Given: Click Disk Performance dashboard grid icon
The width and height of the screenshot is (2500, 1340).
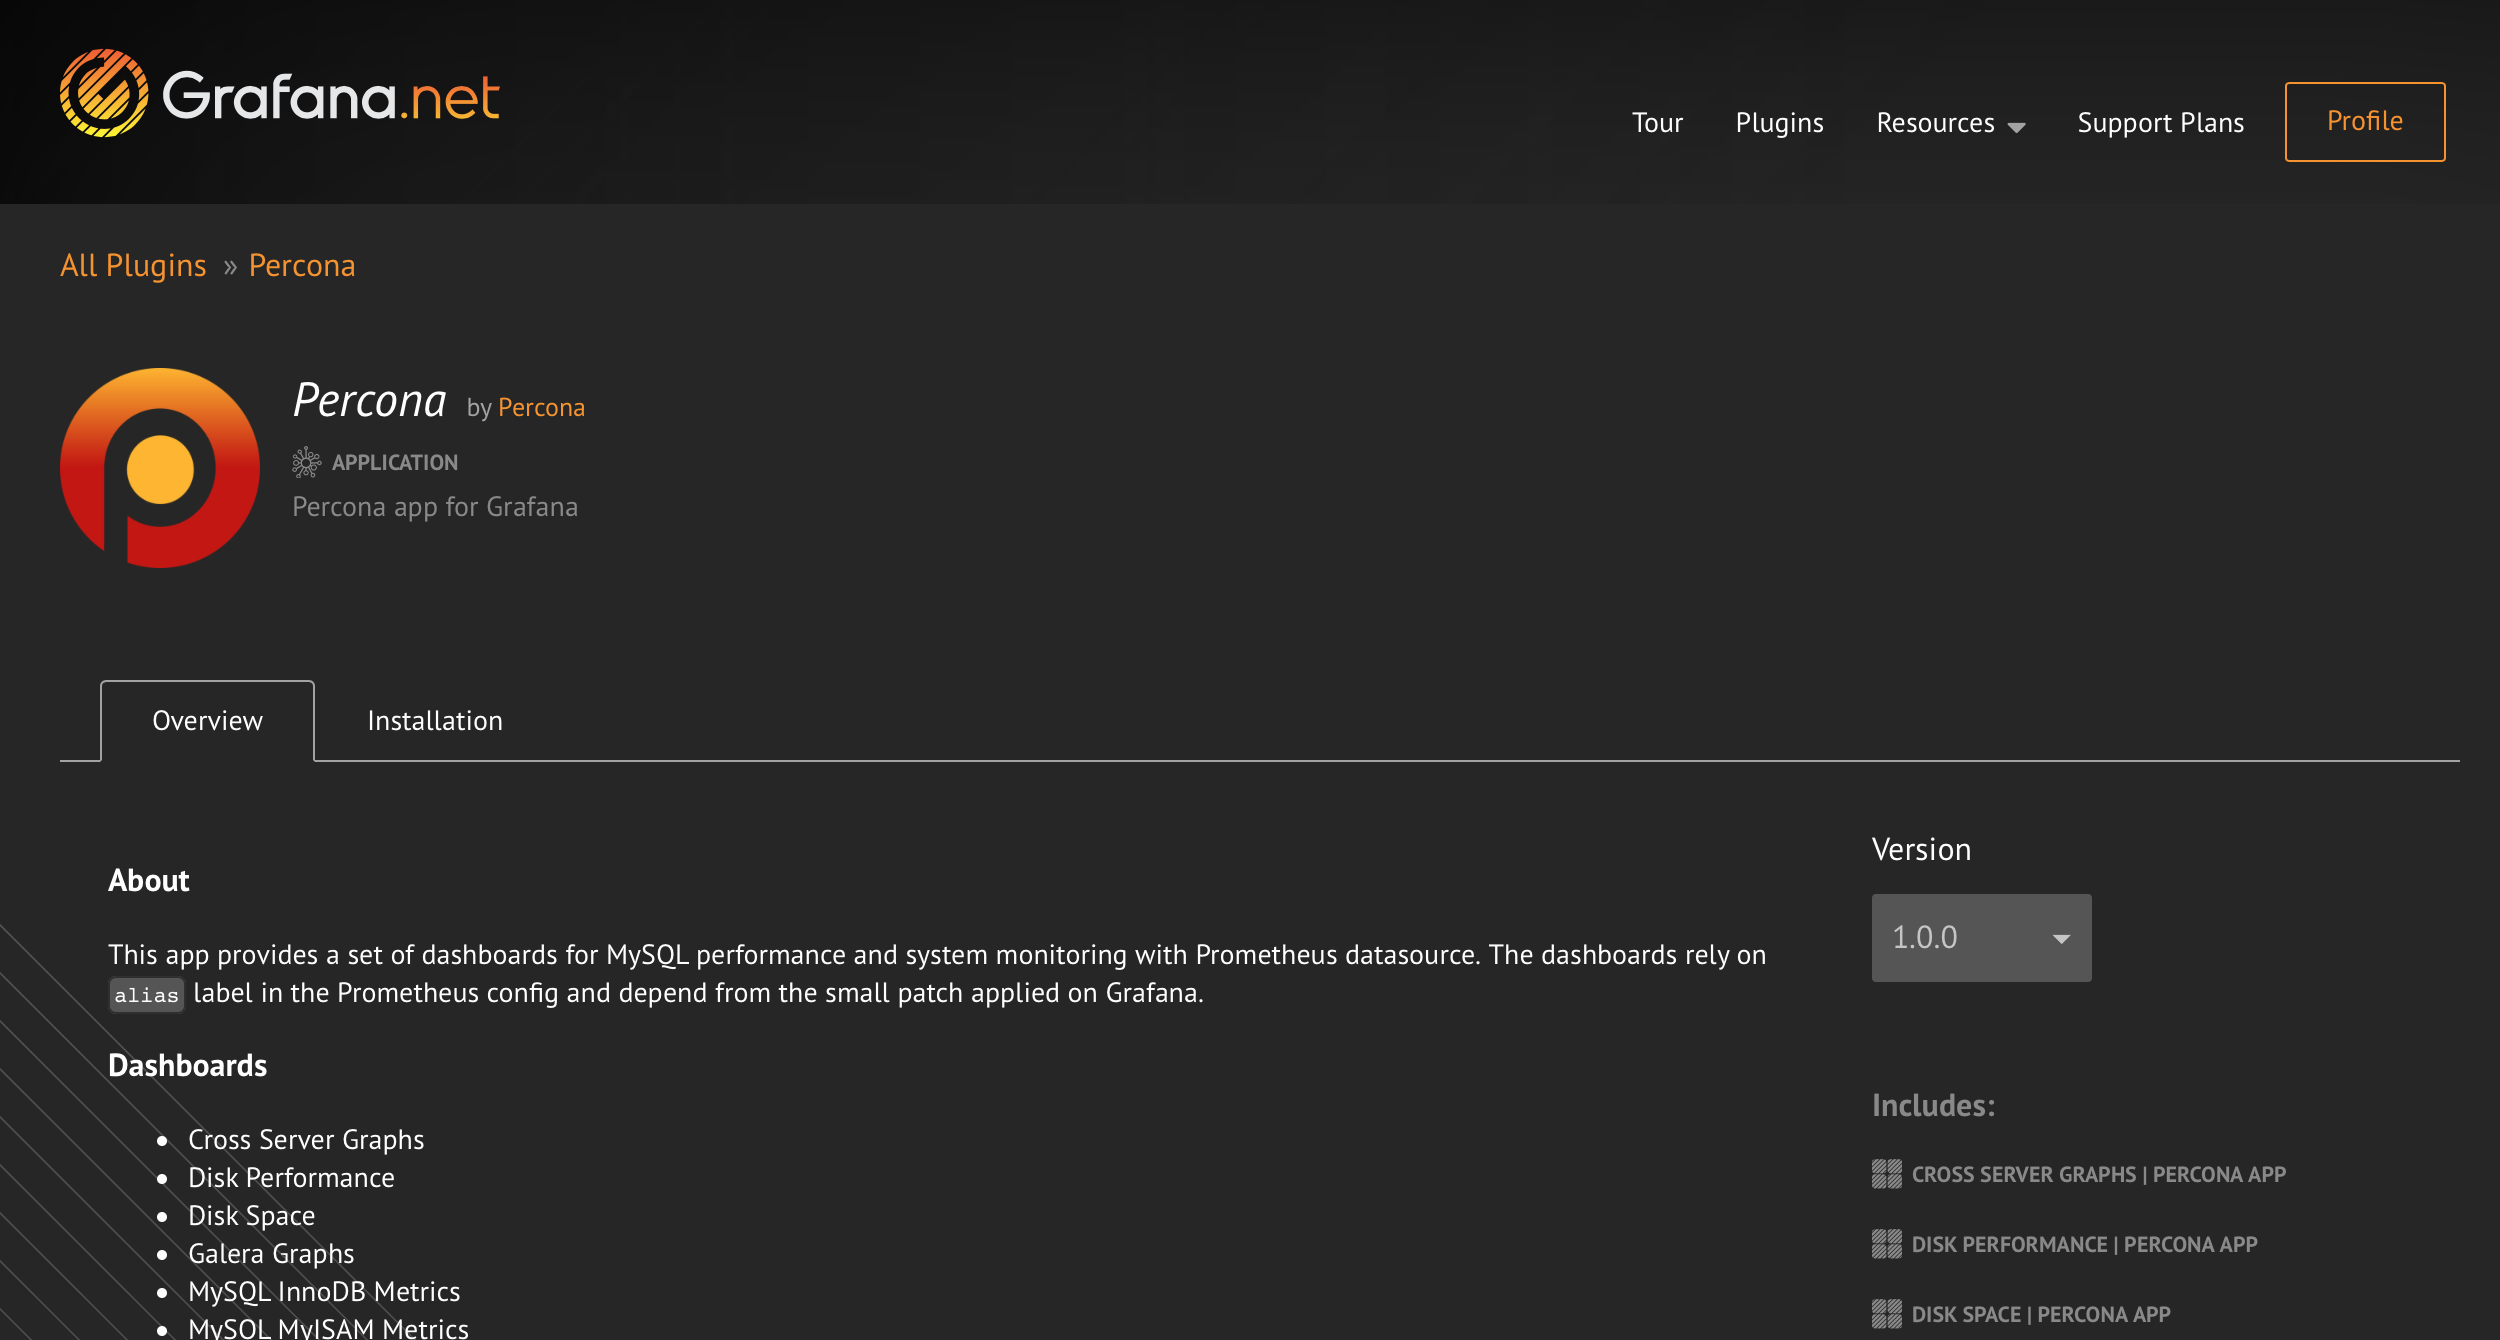Looking at the screenshot, I should tap(1886, 1244).
